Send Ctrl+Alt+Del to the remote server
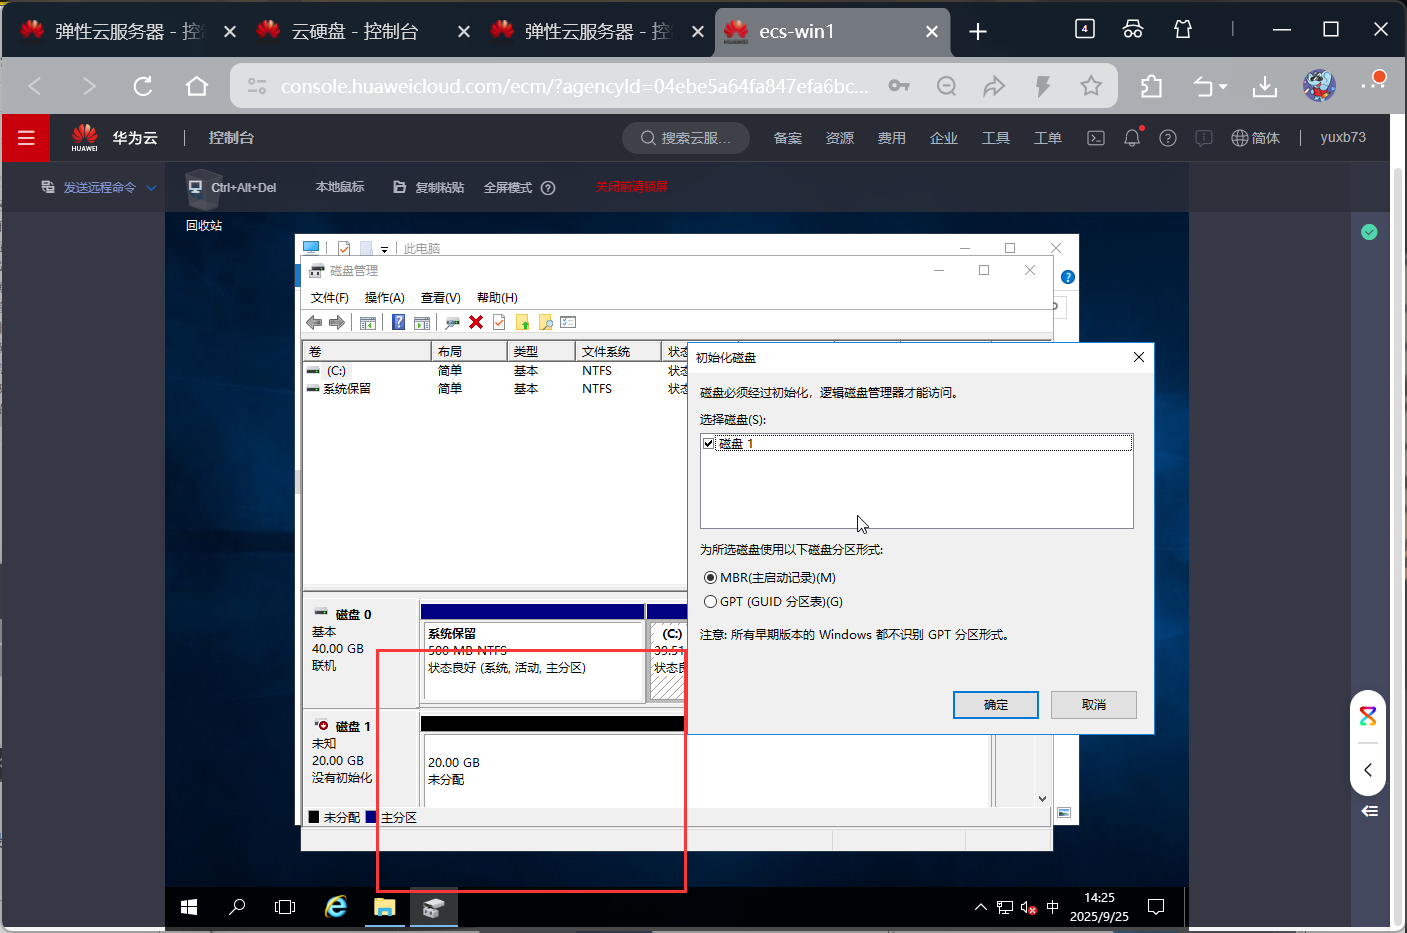Viewport: 1407px width, 933px height. coord(232,187)
